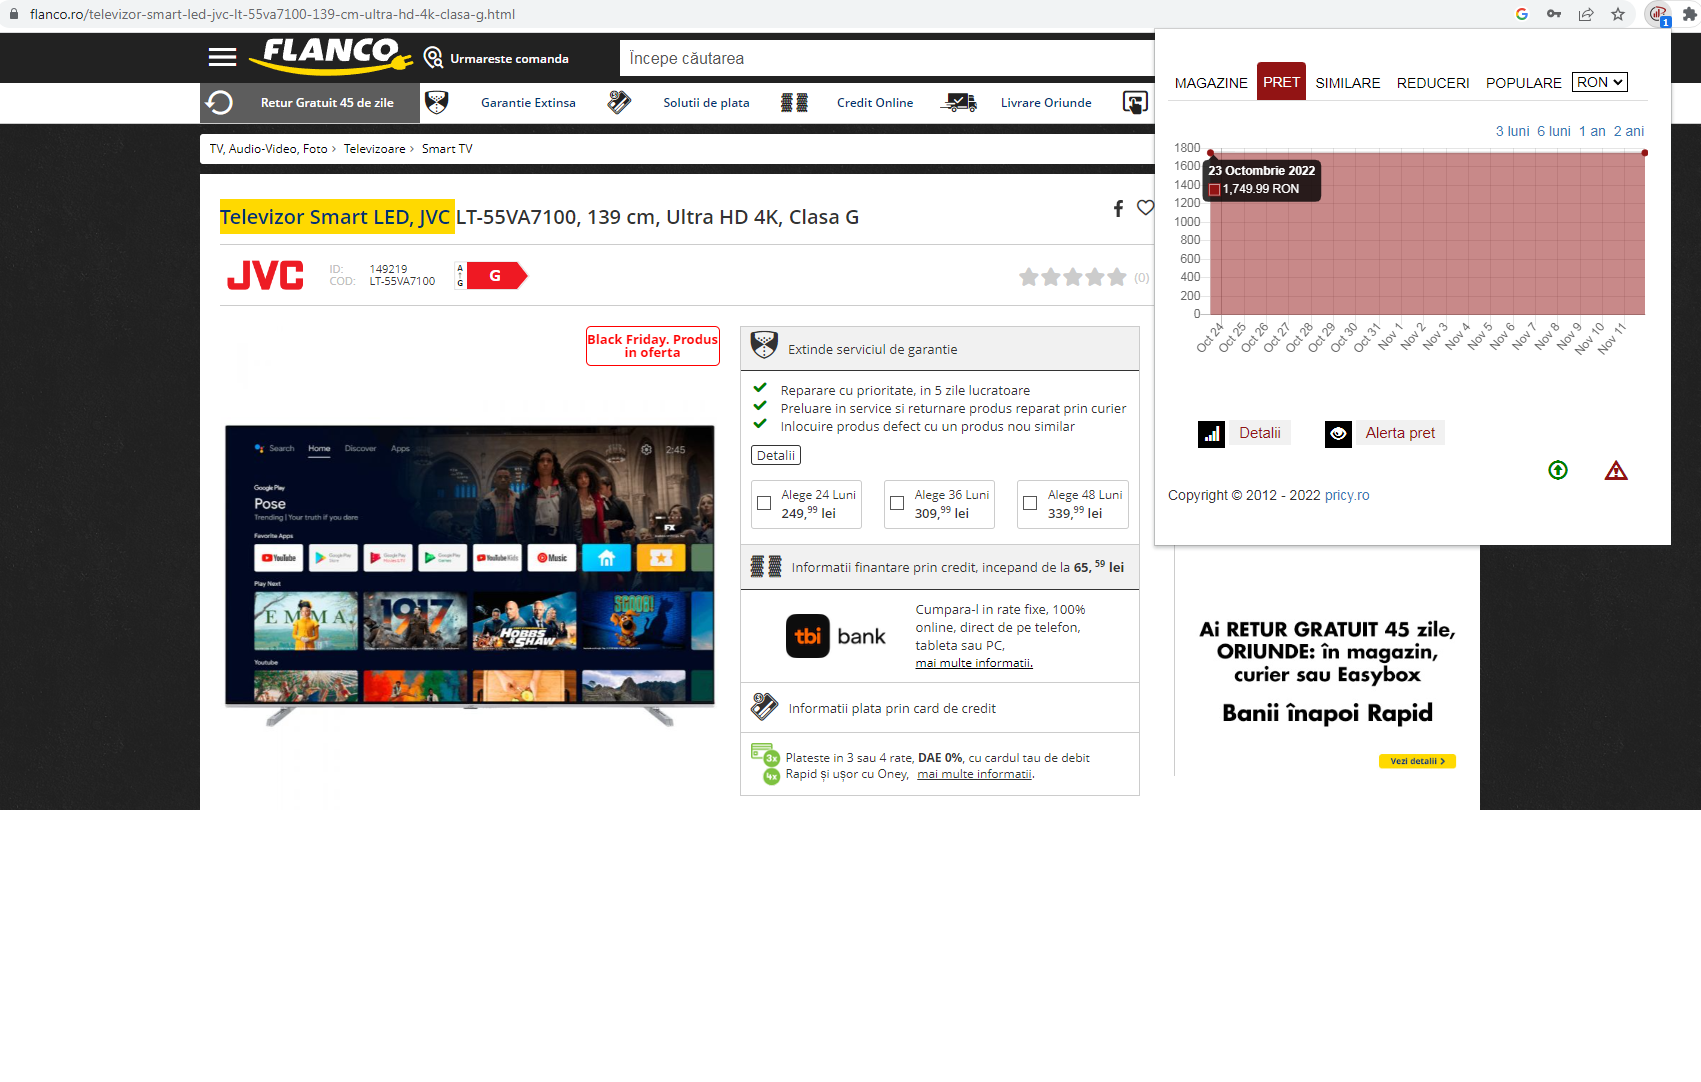Expand Informatii finantare prin credit section

click(940, 567)
